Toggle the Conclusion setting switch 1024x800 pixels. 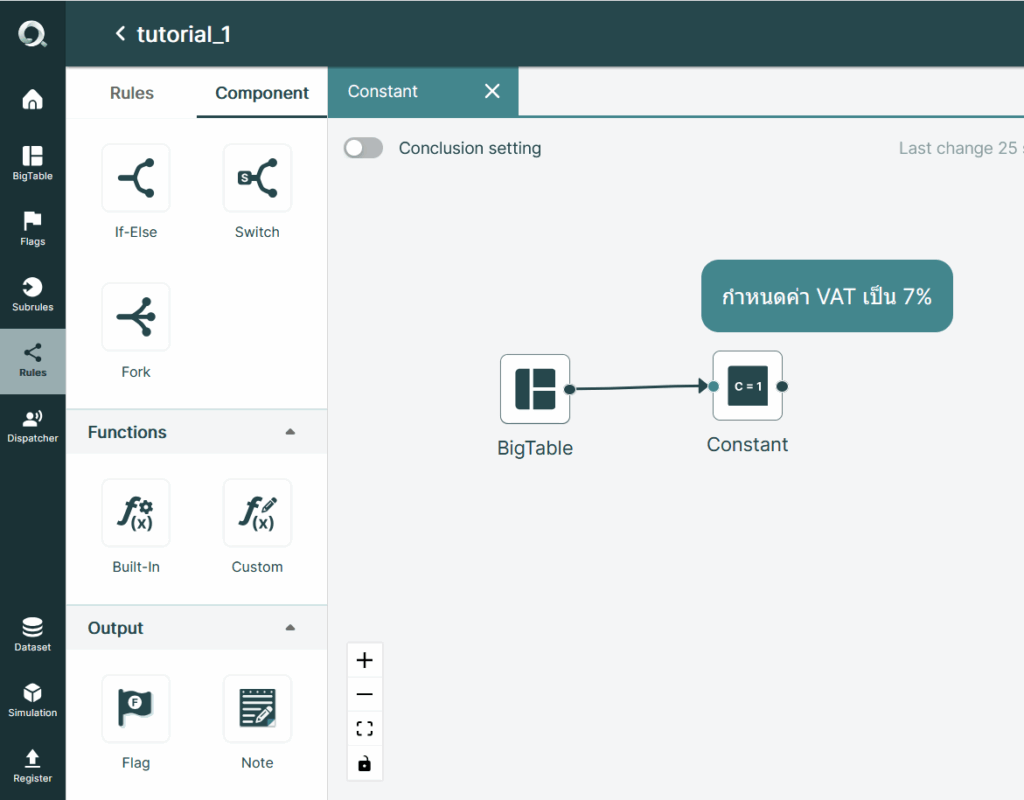point(364,148)
